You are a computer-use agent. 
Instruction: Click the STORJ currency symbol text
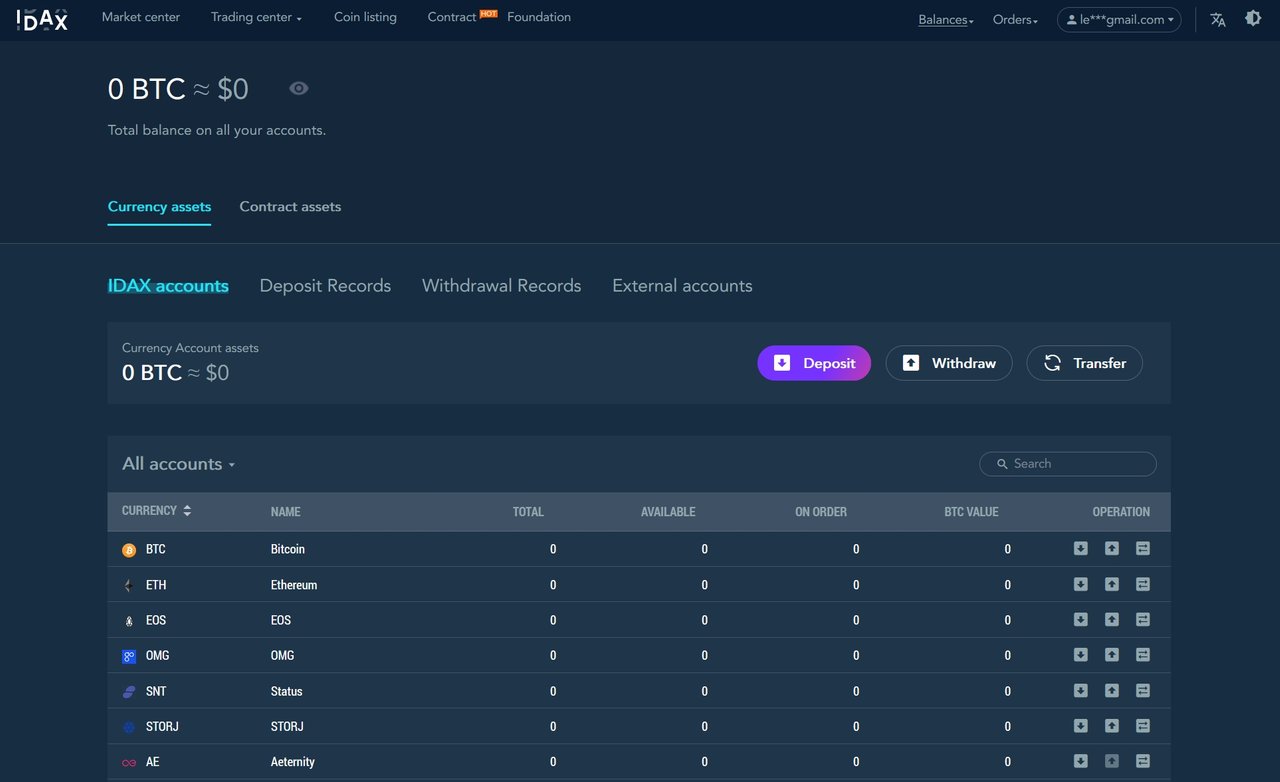pos(162,727)
